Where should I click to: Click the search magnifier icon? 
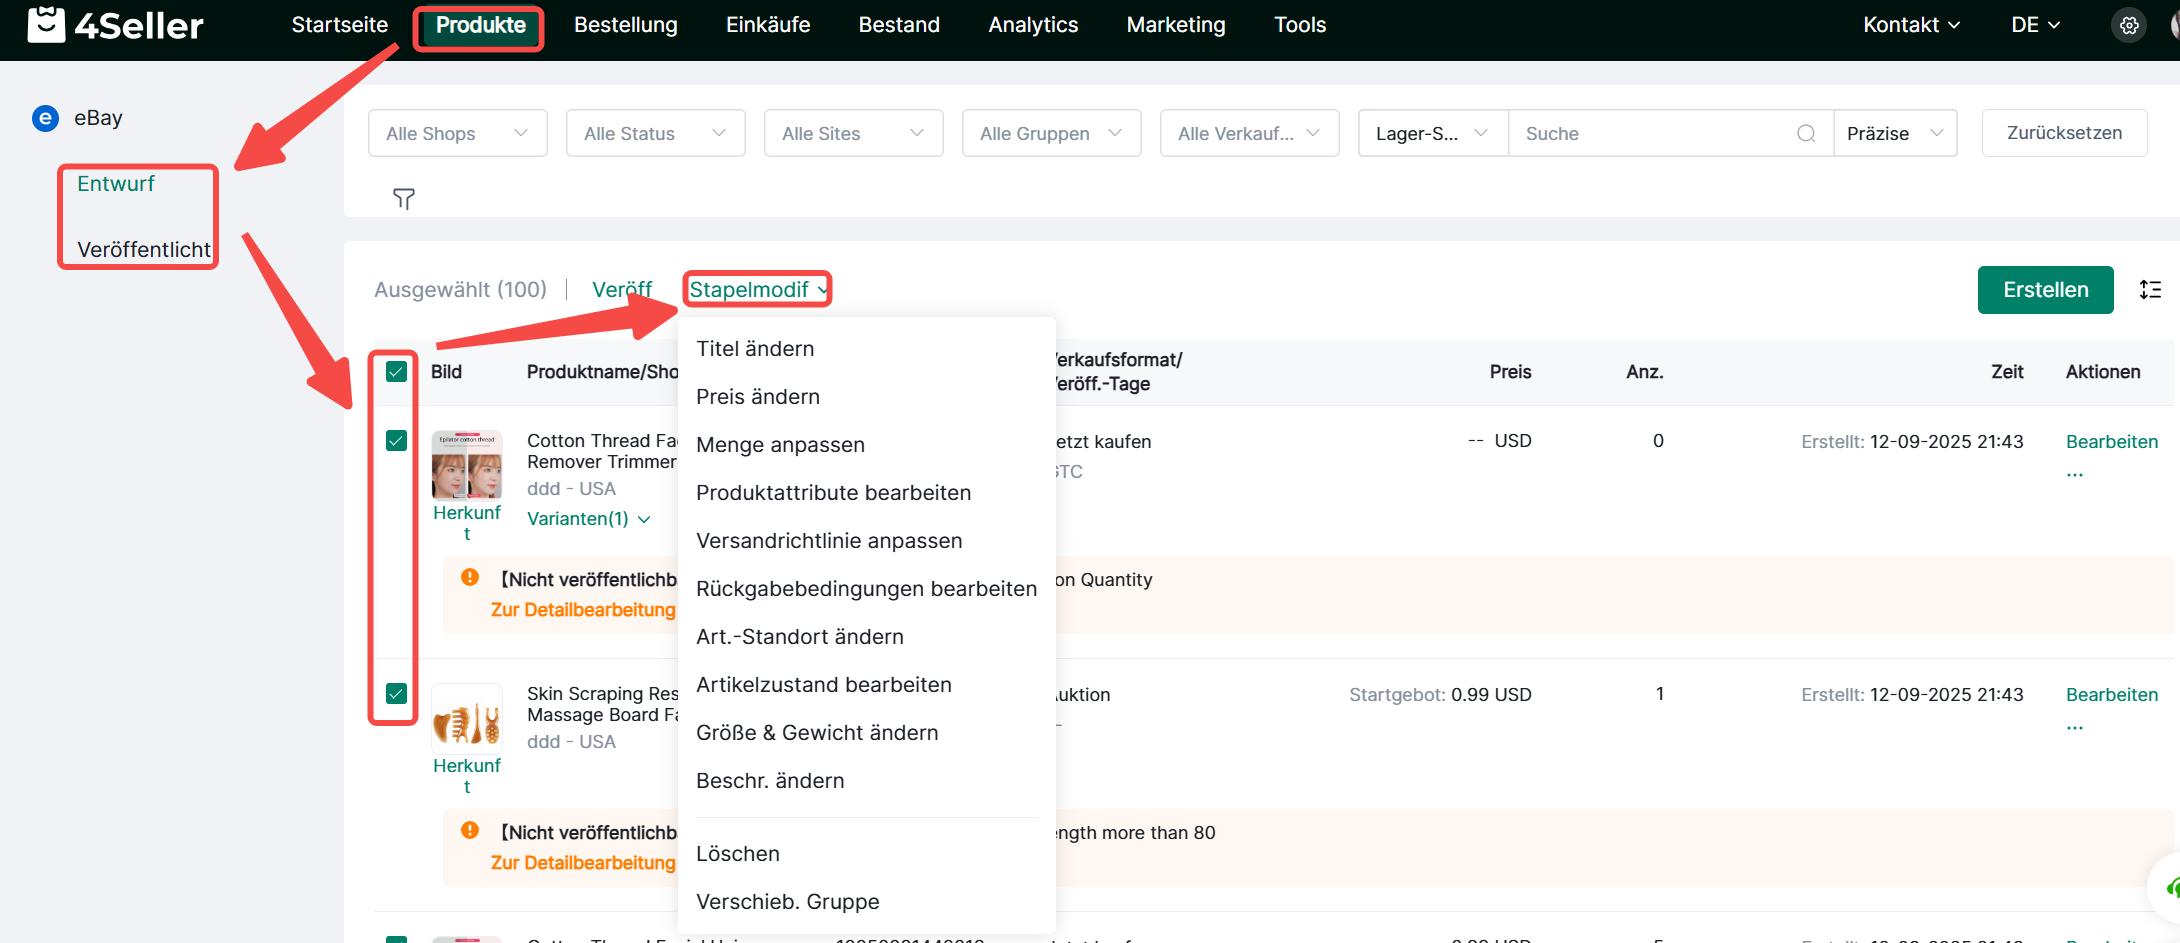click(x=1806, y=134)
